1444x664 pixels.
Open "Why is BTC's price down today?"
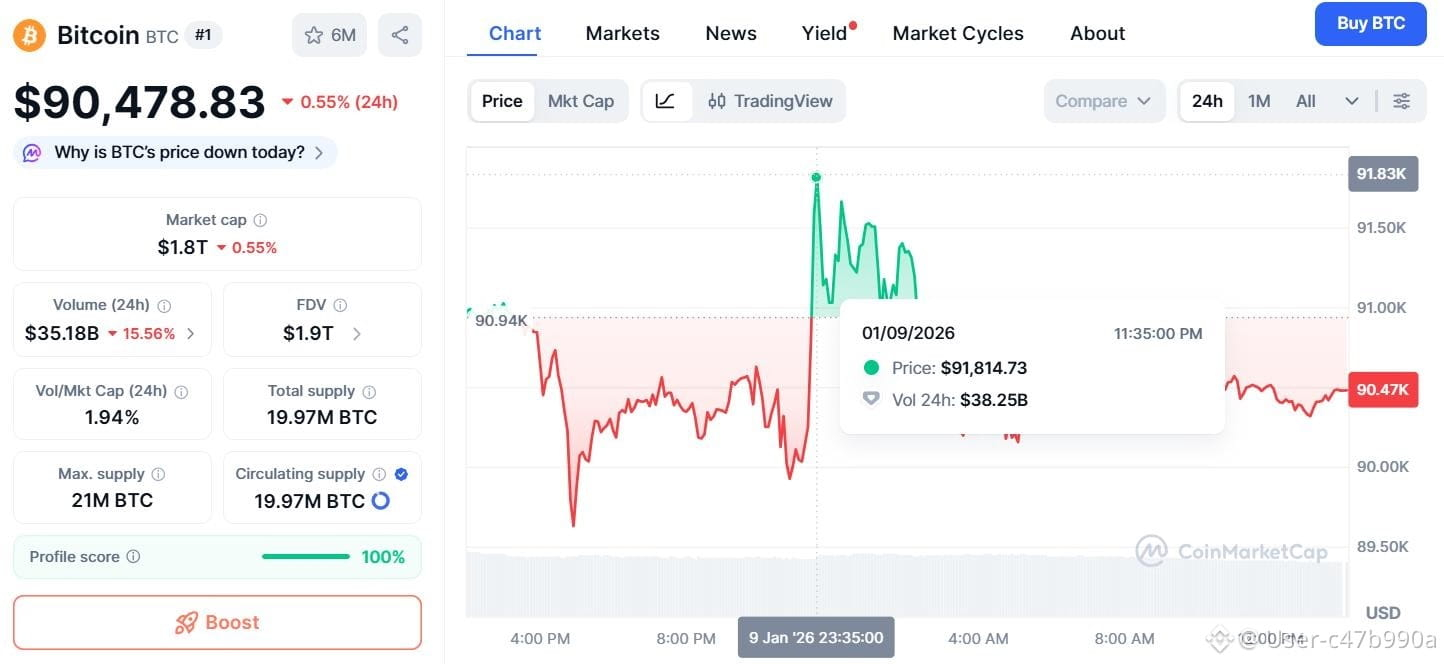(x=175, y=153)
